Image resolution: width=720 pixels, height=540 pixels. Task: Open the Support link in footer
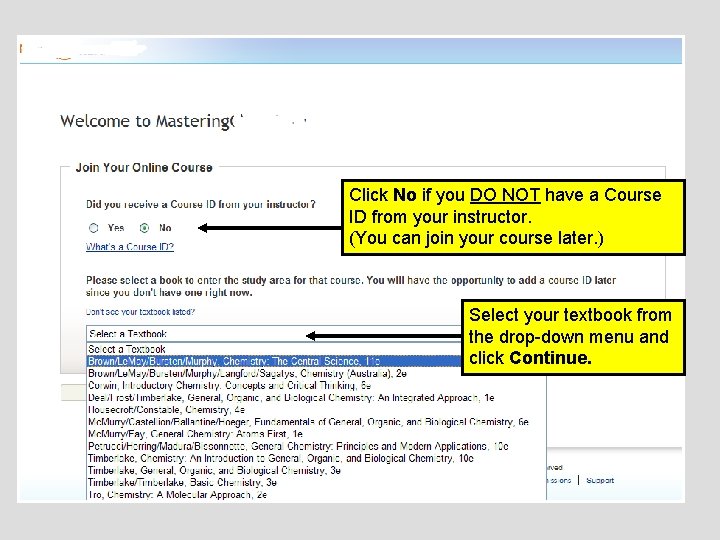tap(600, 480)
